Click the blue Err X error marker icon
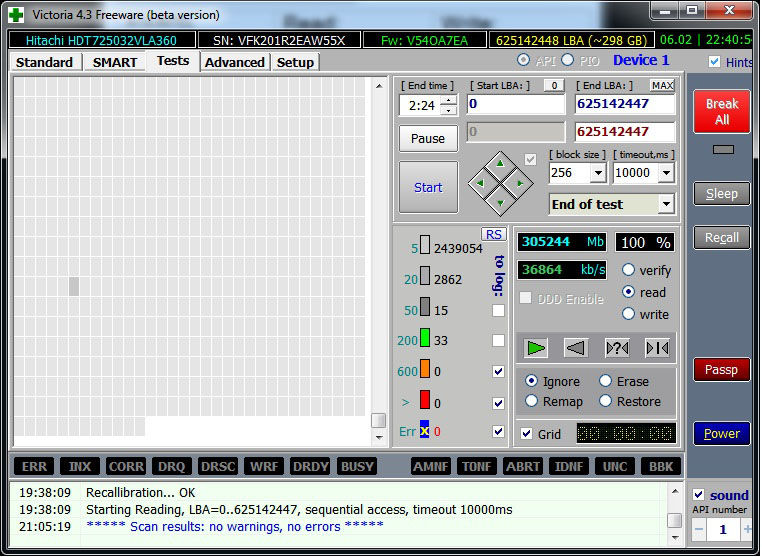The image size is (762, 557). click(425, 430)
